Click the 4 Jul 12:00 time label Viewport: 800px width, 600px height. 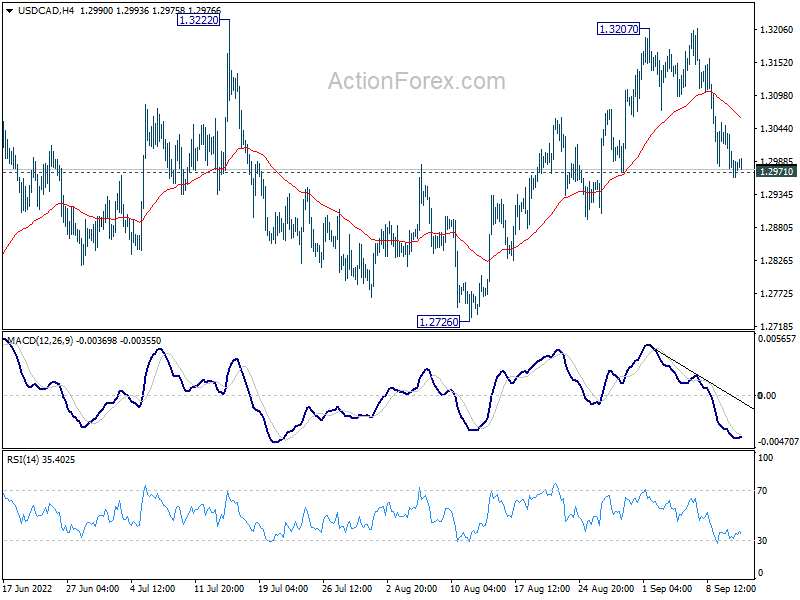153,588
